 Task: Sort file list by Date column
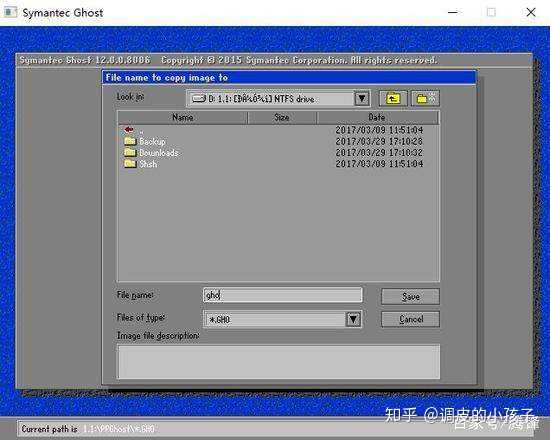pos(377,118)
